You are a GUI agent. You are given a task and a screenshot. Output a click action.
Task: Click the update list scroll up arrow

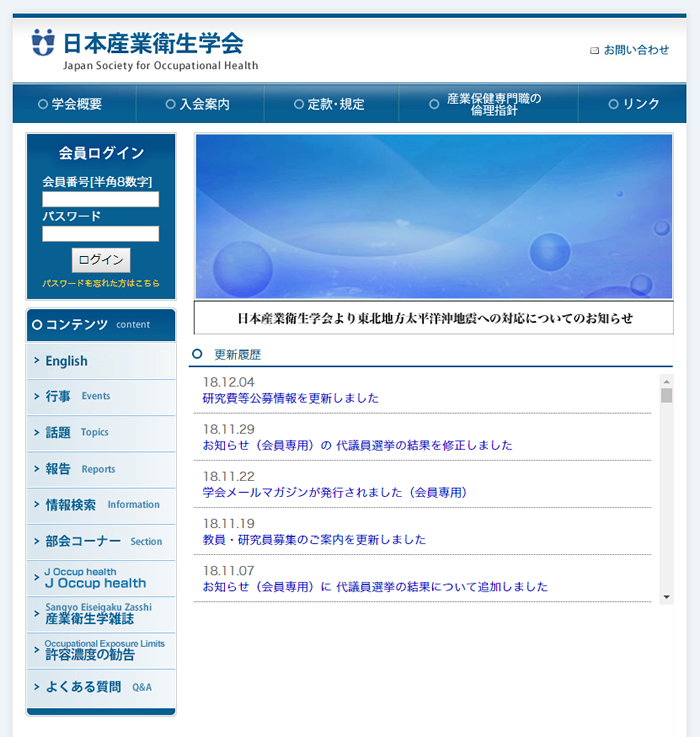click(666, 381)
